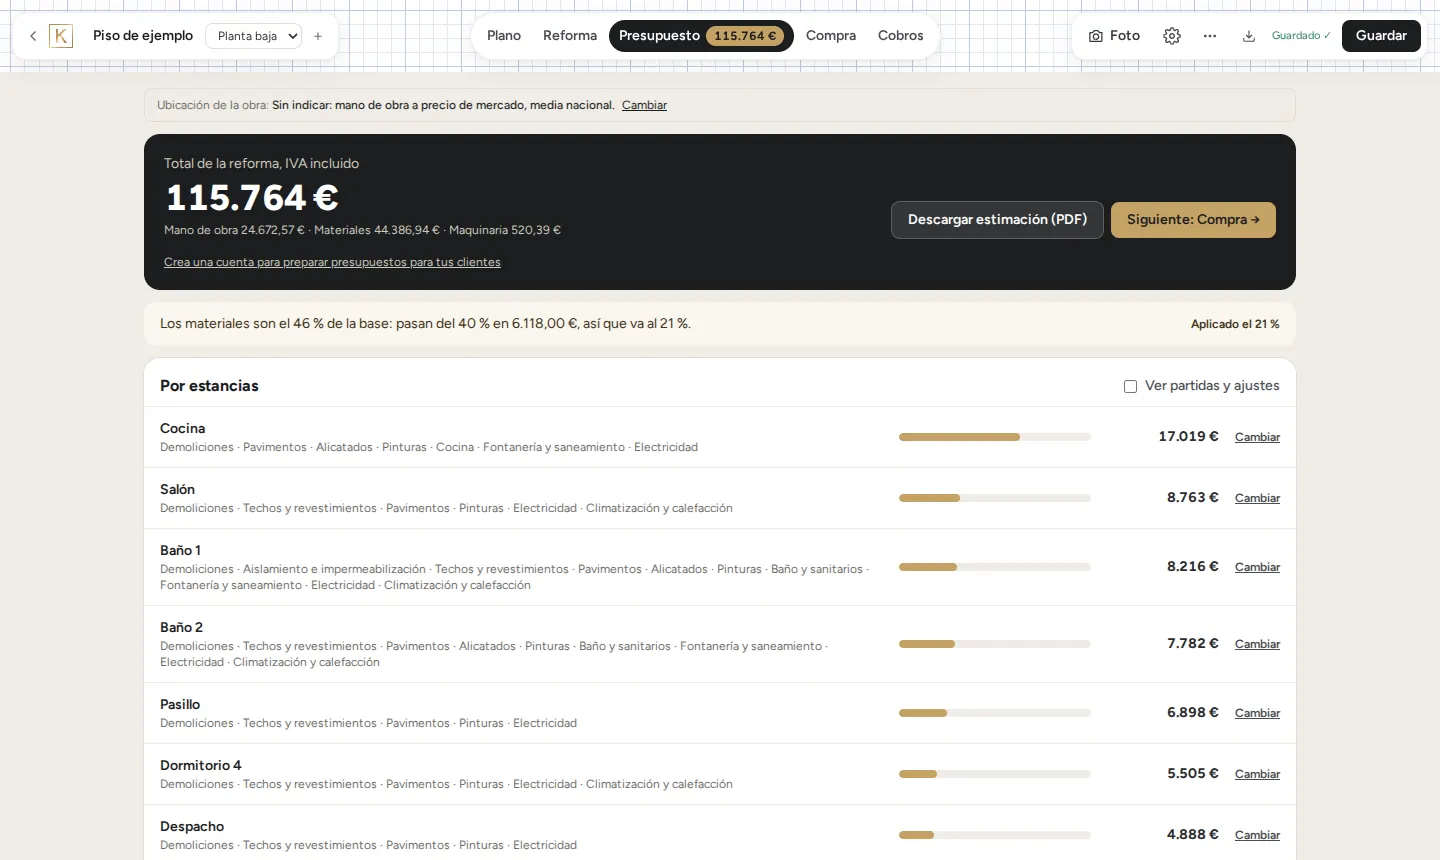This screenshot has height=860, width=1440.
Task: Select the Presupuesto tab
Action: point(701,36)
